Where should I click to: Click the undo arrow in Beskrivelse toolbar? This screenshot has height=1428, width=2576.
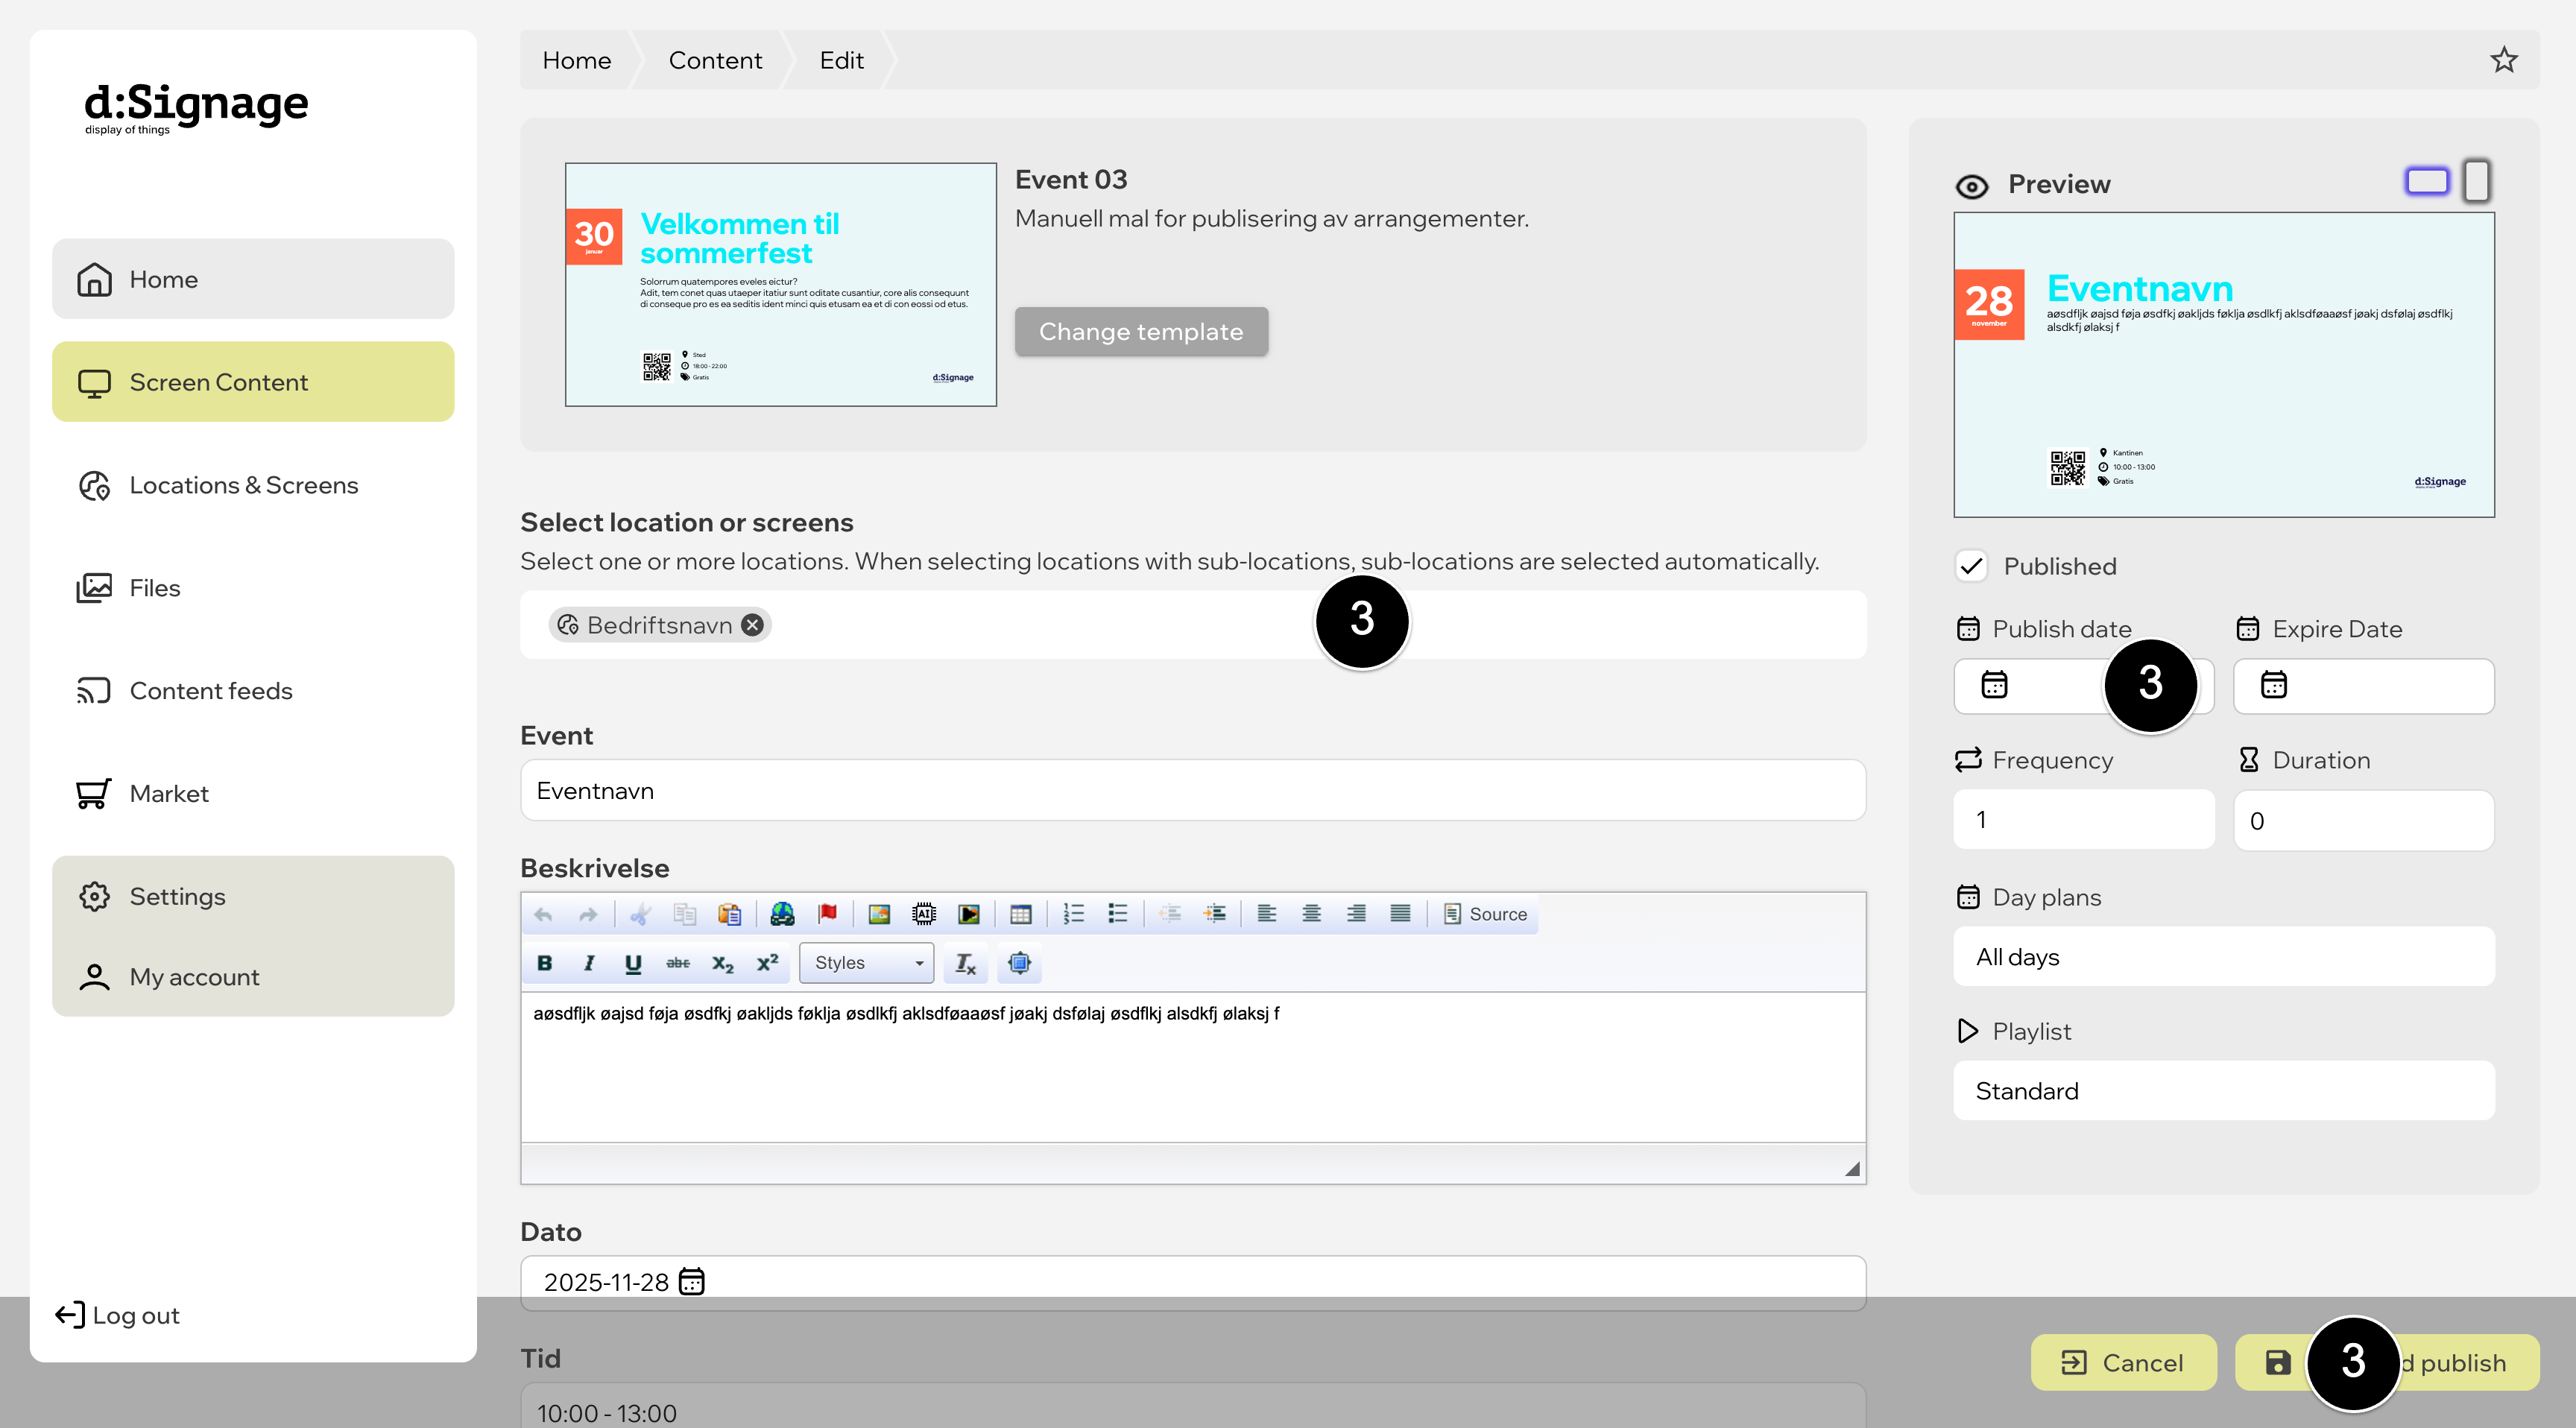point(544,914)
